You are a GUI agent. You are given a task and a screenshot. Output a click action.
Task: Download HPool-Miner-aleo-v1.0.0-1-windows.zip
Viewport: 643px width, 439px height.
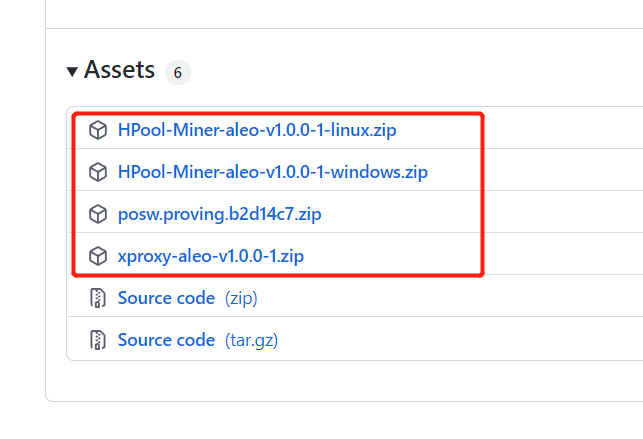(x=272, y=172)
